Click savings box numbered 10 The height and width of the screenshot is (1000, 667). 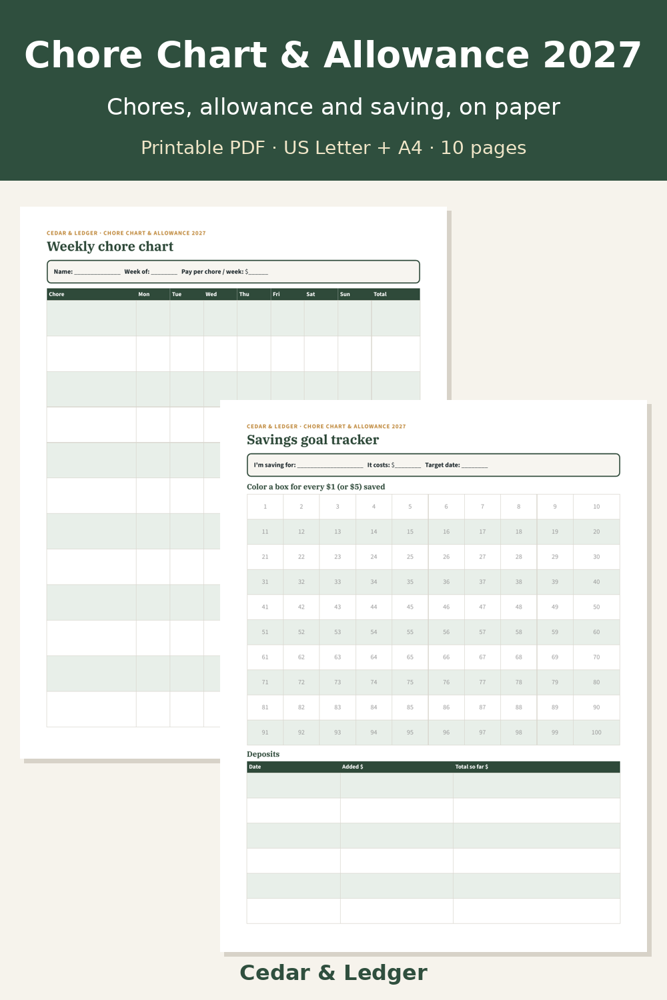coord(596,506)
